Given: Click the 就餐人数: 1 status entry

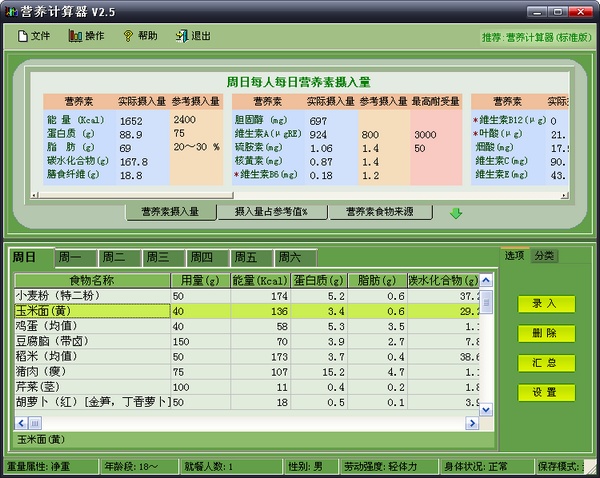Looking at the screenshot, I should (x=232, y=467).
